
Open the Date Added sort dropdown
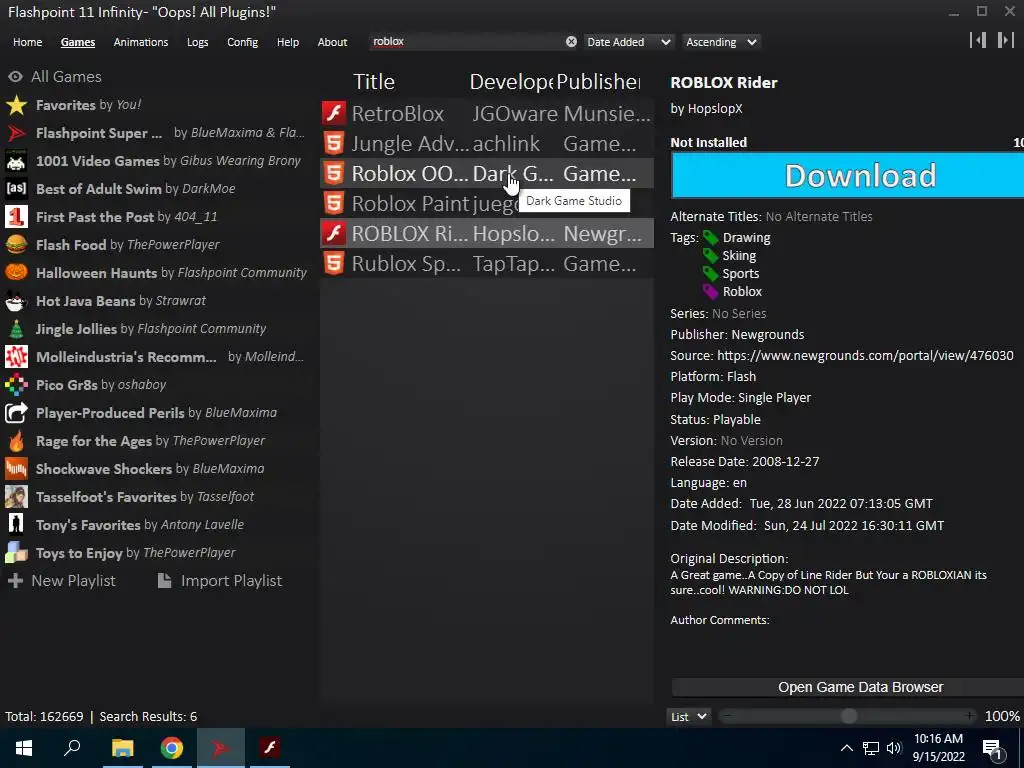(628, 42)
